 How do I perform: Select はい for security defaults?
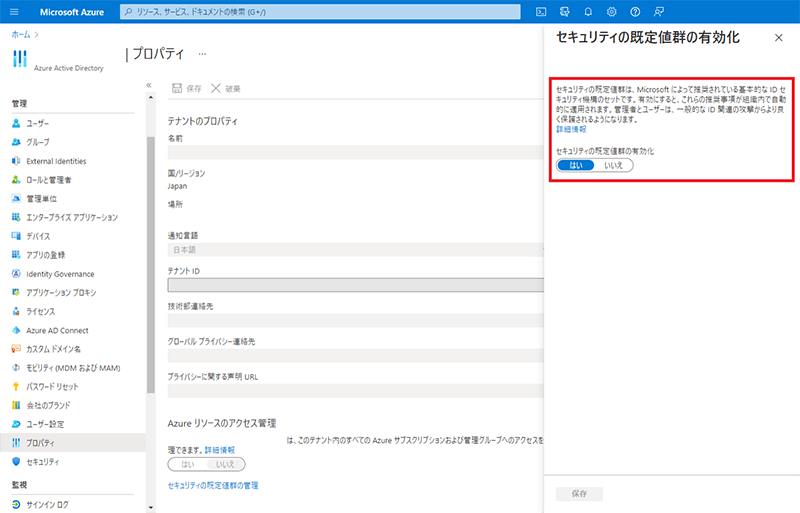click(x=576, y=165)
